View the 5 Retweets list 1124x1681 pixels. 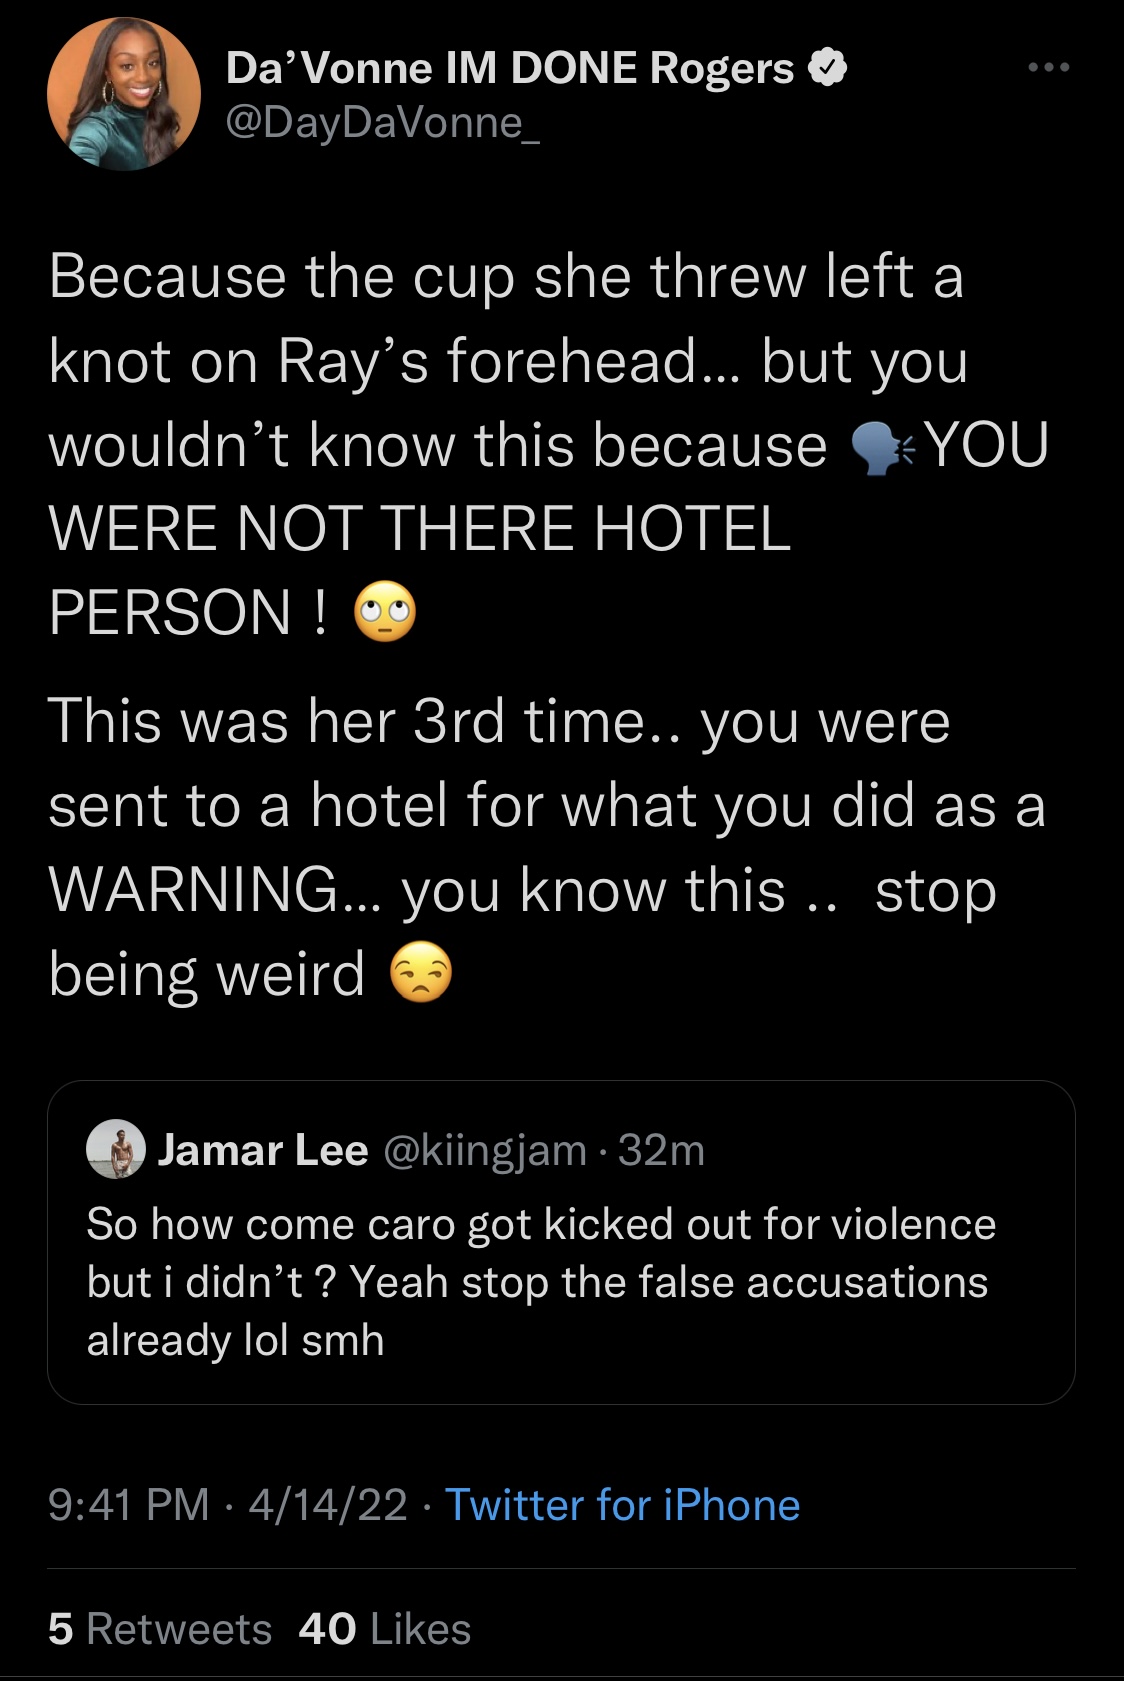pyautogui.click(x=160, y=1629)
